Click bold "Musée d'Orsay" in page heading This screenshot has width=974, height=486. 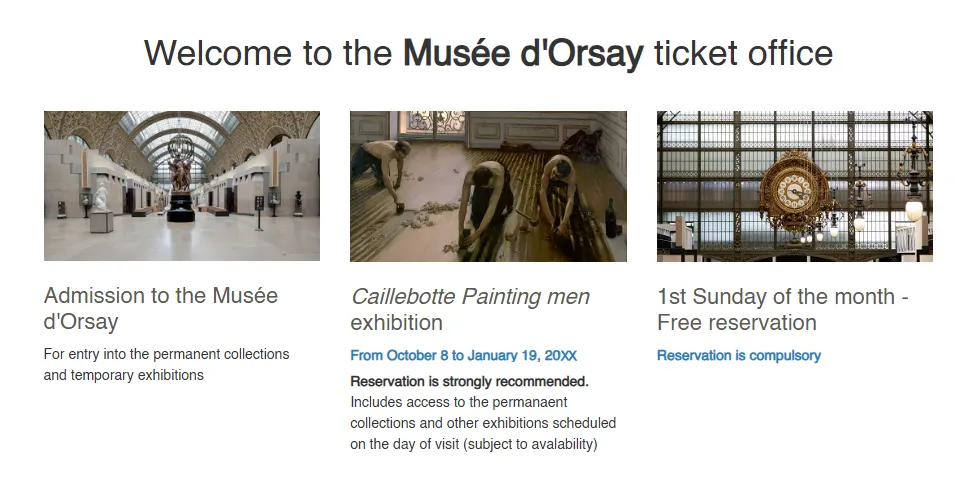click(522, 53)
